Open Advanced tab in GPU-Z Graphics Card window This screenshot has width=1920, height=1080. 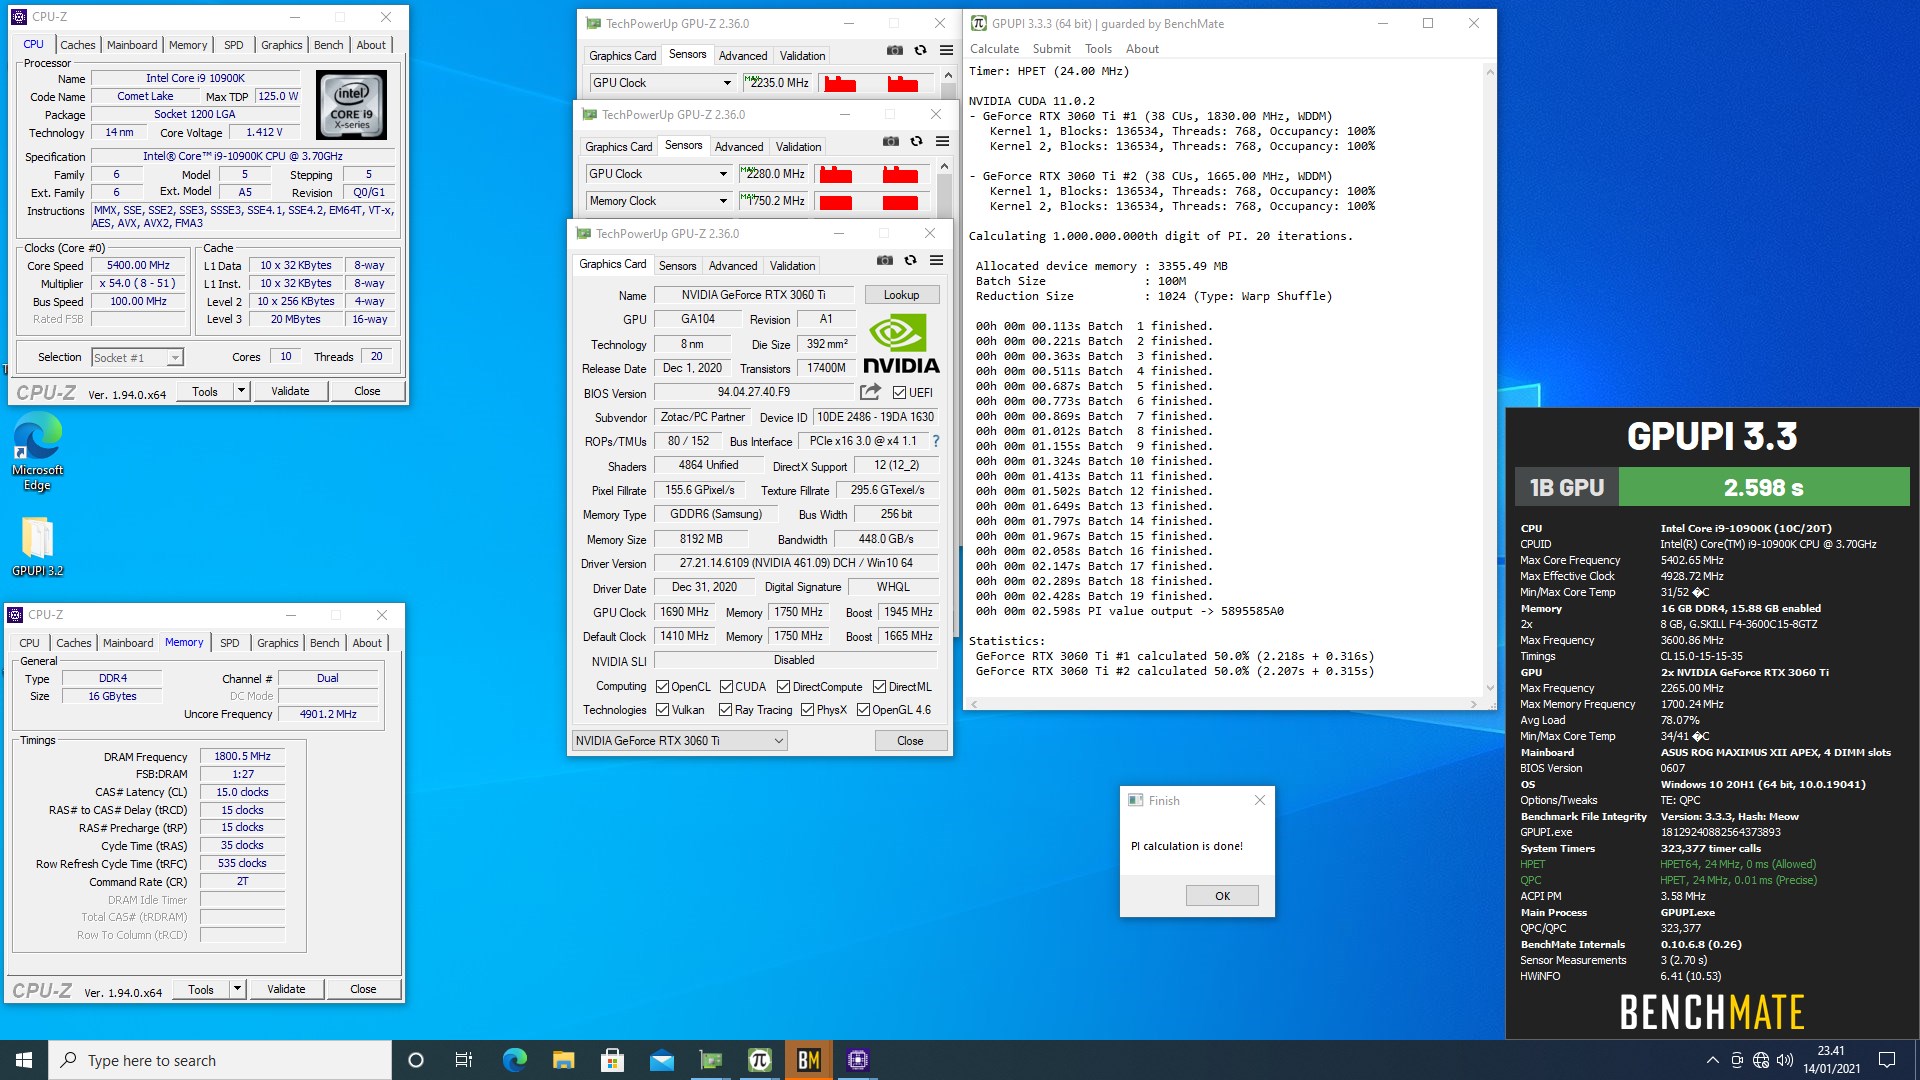732,266
